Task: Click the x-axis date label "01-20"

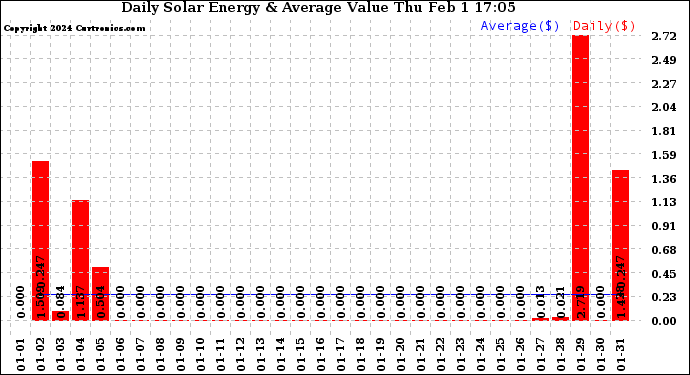Action: coord(401,355)
